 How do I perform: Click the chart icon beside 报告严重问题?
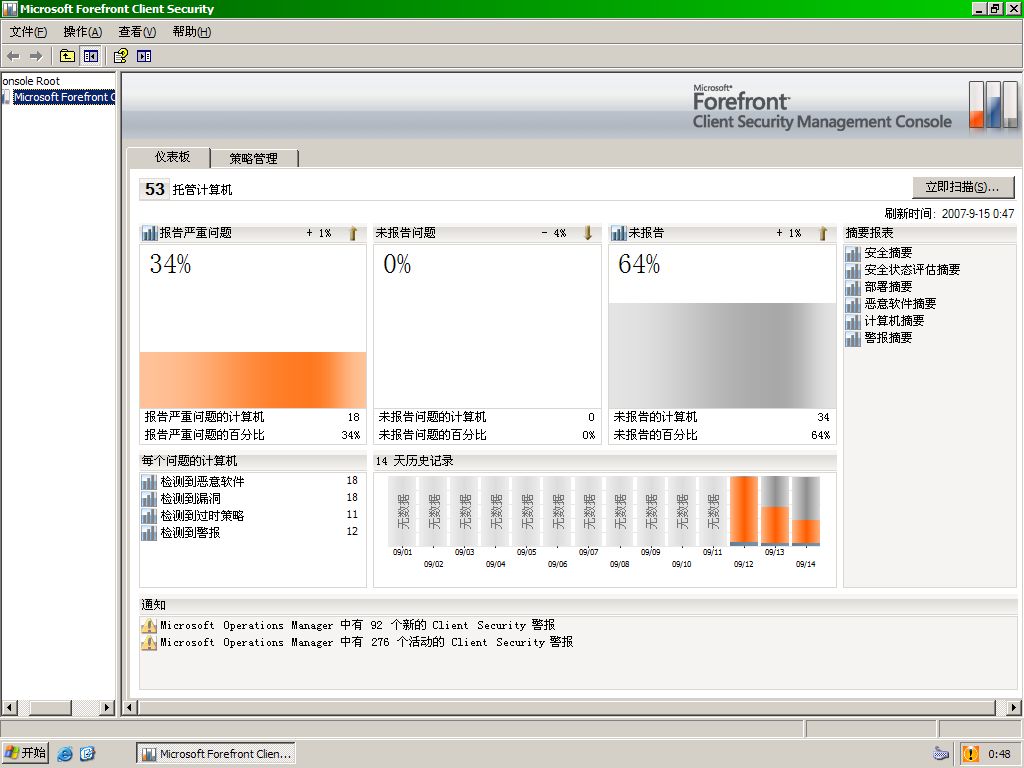coord(150,232)
